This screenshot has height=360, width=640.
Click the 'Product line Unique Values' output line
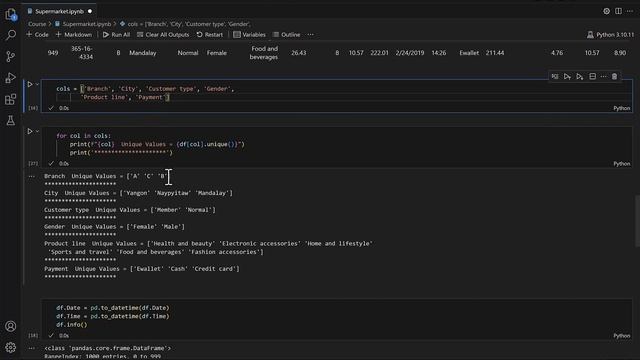(x=208, y=244)
